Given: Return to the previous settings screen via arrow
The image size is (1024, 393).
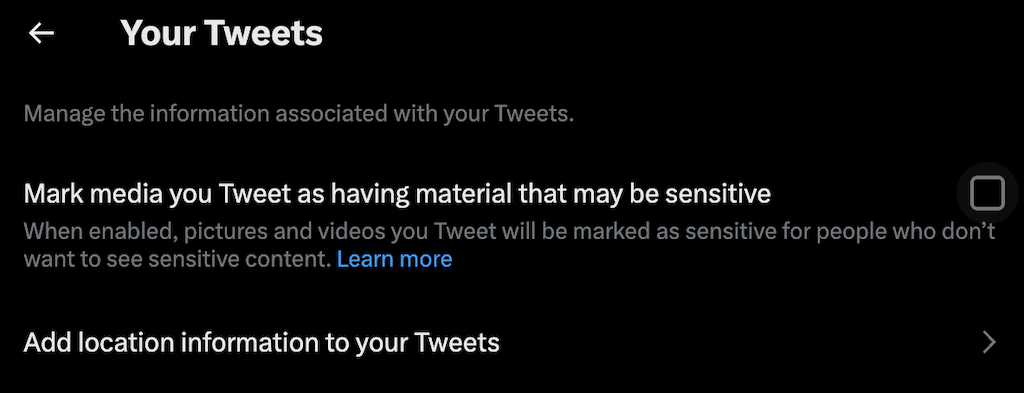Looking at the screenshot, I should coord(41,33).
